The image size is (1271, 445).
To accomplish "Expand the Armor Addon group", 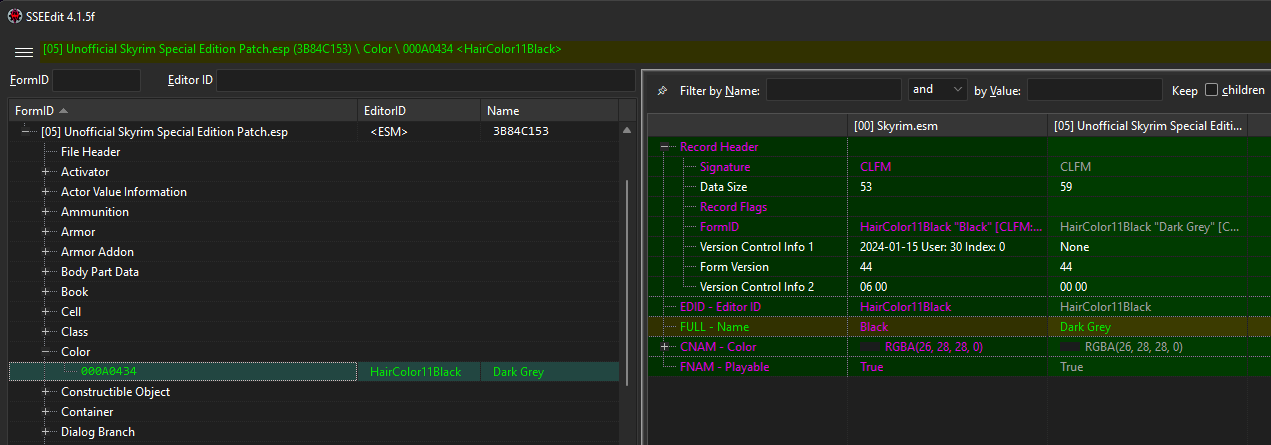I will coord(46,252).
